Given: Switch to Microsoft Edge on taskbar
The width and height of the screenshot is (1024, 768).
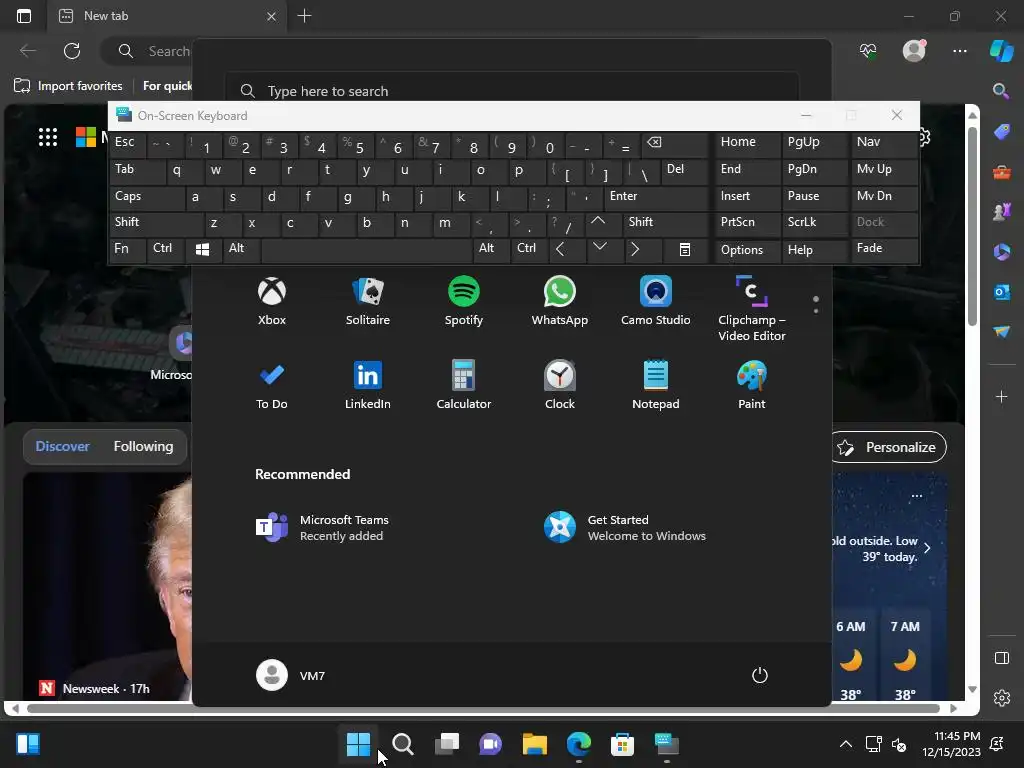Looking at the screenshot, I should [x=579, y=744].
